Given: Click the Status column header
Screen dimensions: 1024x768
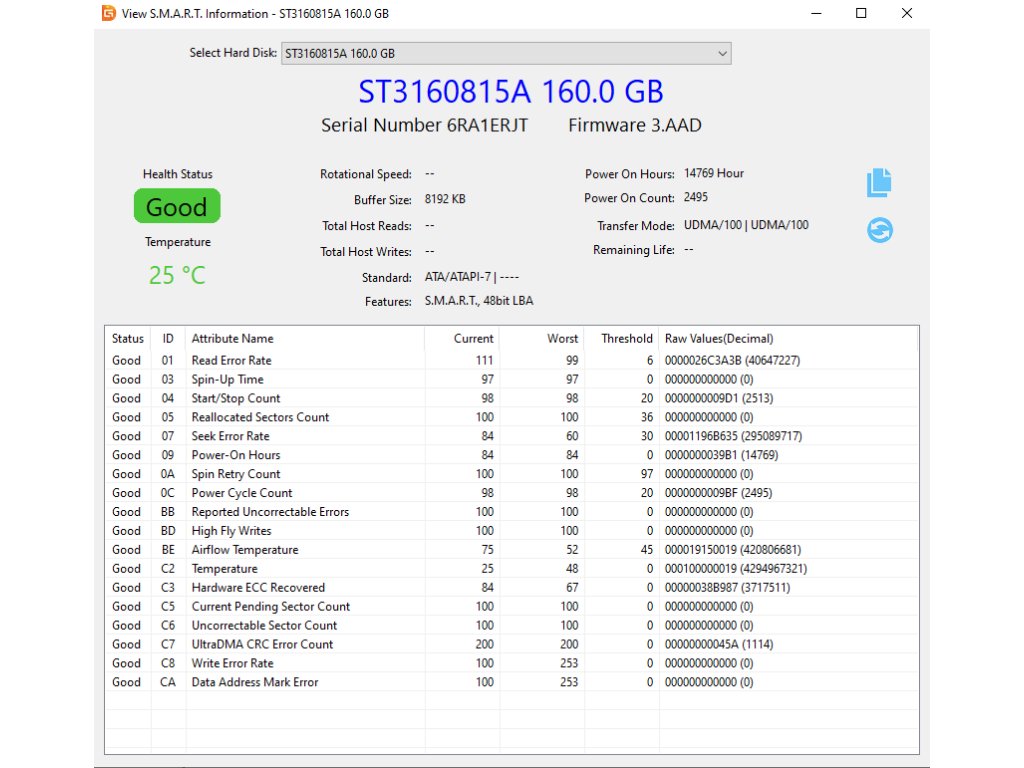Looking at the screenshot, I should tap(128, 338).
